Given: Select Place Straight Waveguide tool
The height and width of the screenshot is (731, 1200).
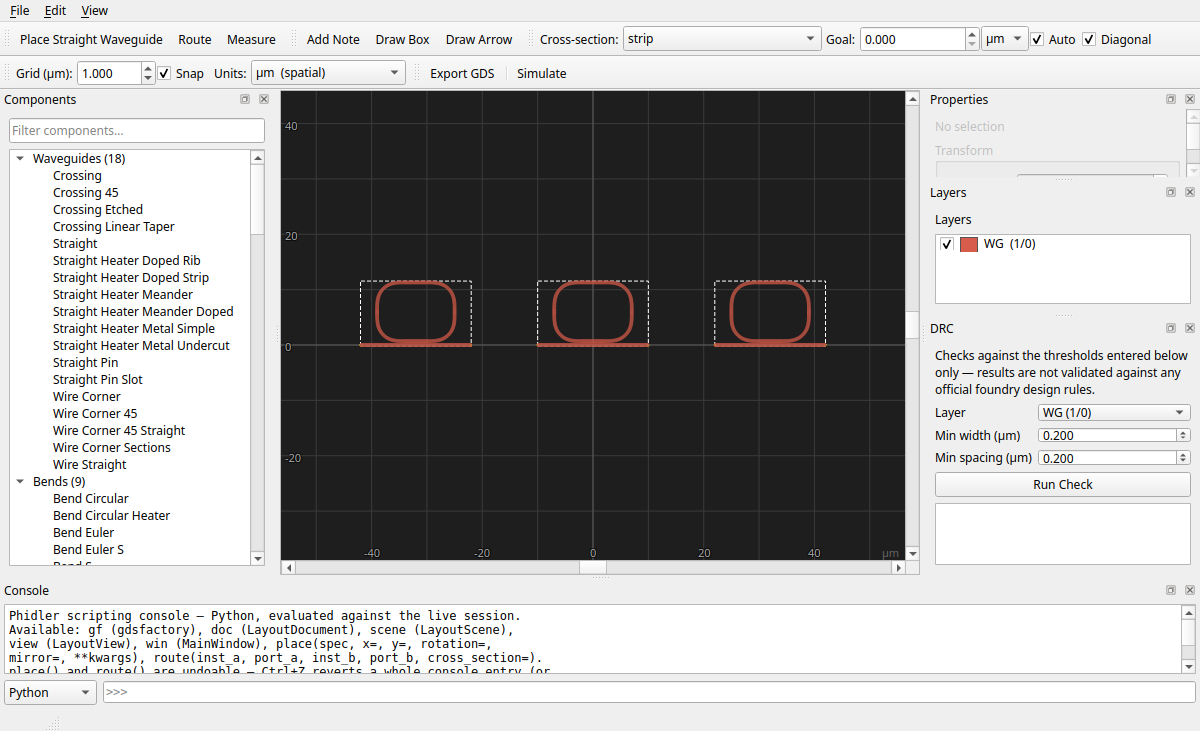Looking at the screenshot, I should point(91,39).
